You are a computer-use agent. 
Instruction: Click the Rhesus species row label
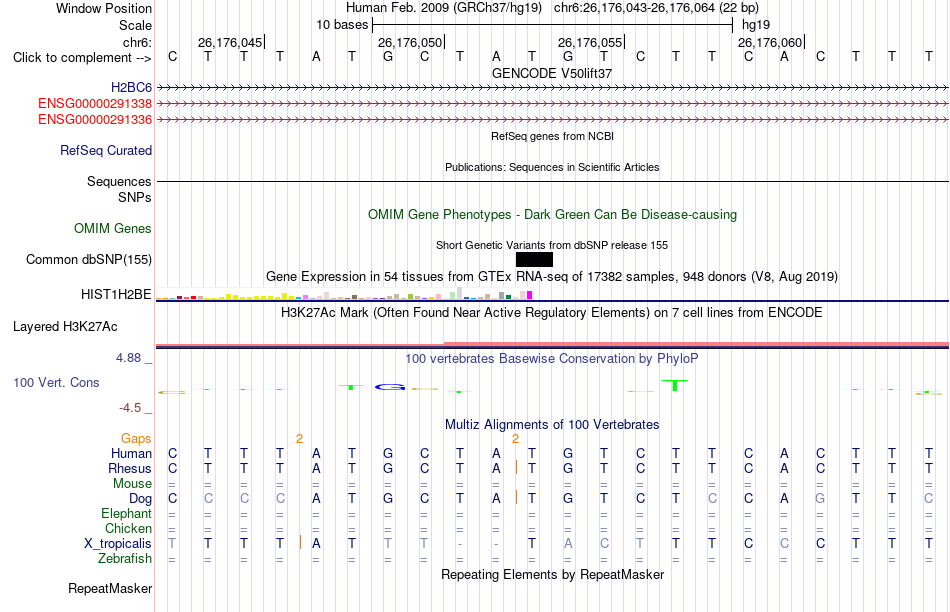point(130,468)
